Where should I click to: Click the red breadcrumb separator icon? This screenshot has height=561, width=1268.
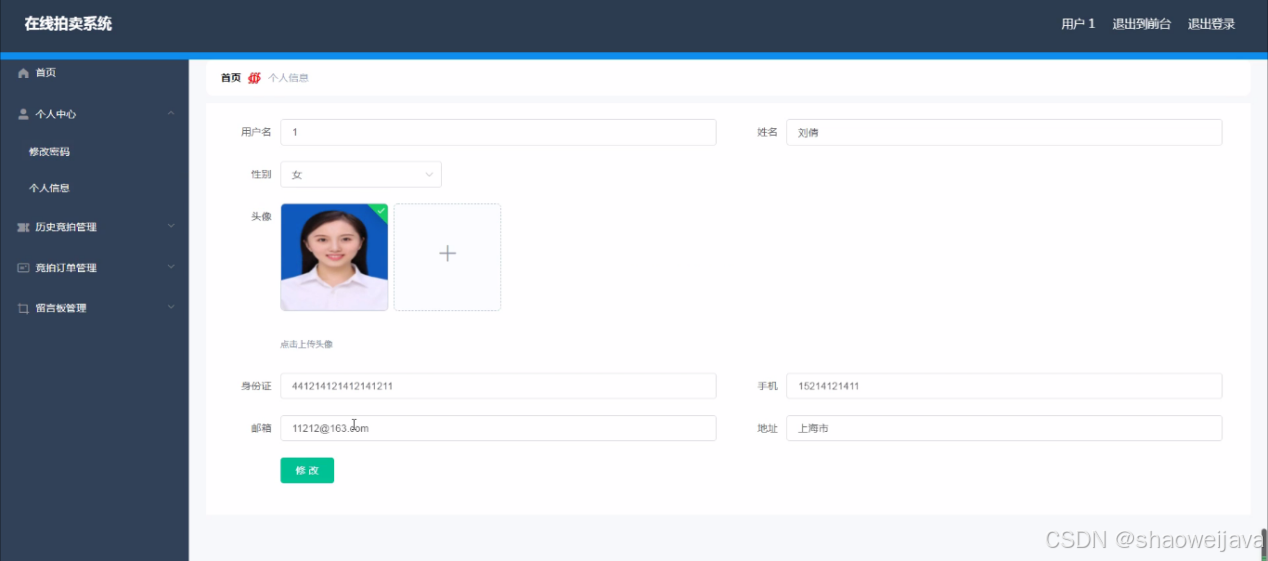254,78
